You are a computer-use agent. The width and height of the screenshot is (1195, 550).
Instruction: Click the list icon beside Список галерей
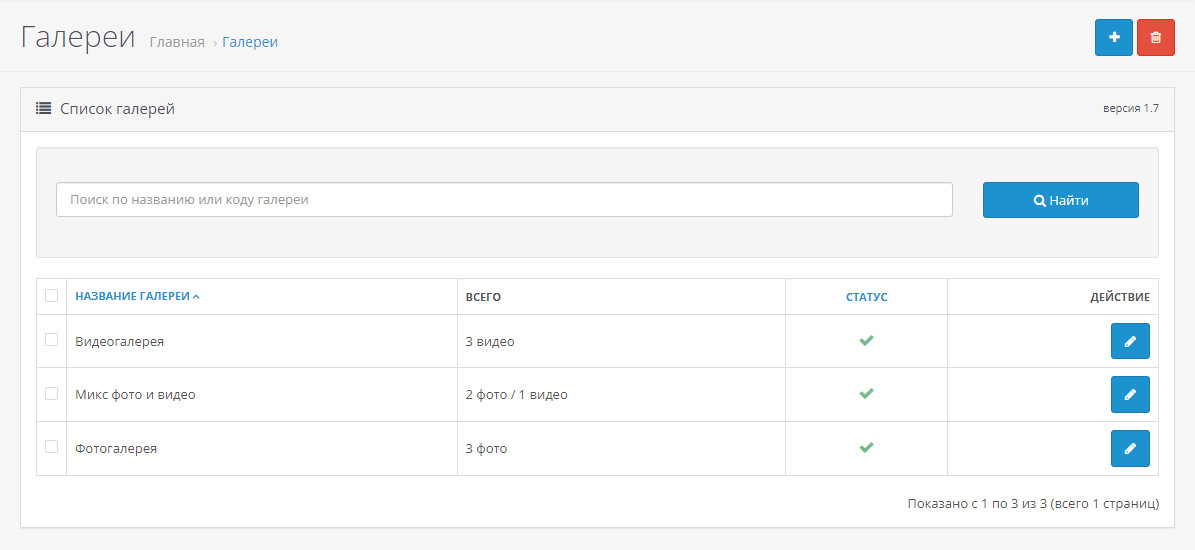pyautogui.click(x=44, y=108)
